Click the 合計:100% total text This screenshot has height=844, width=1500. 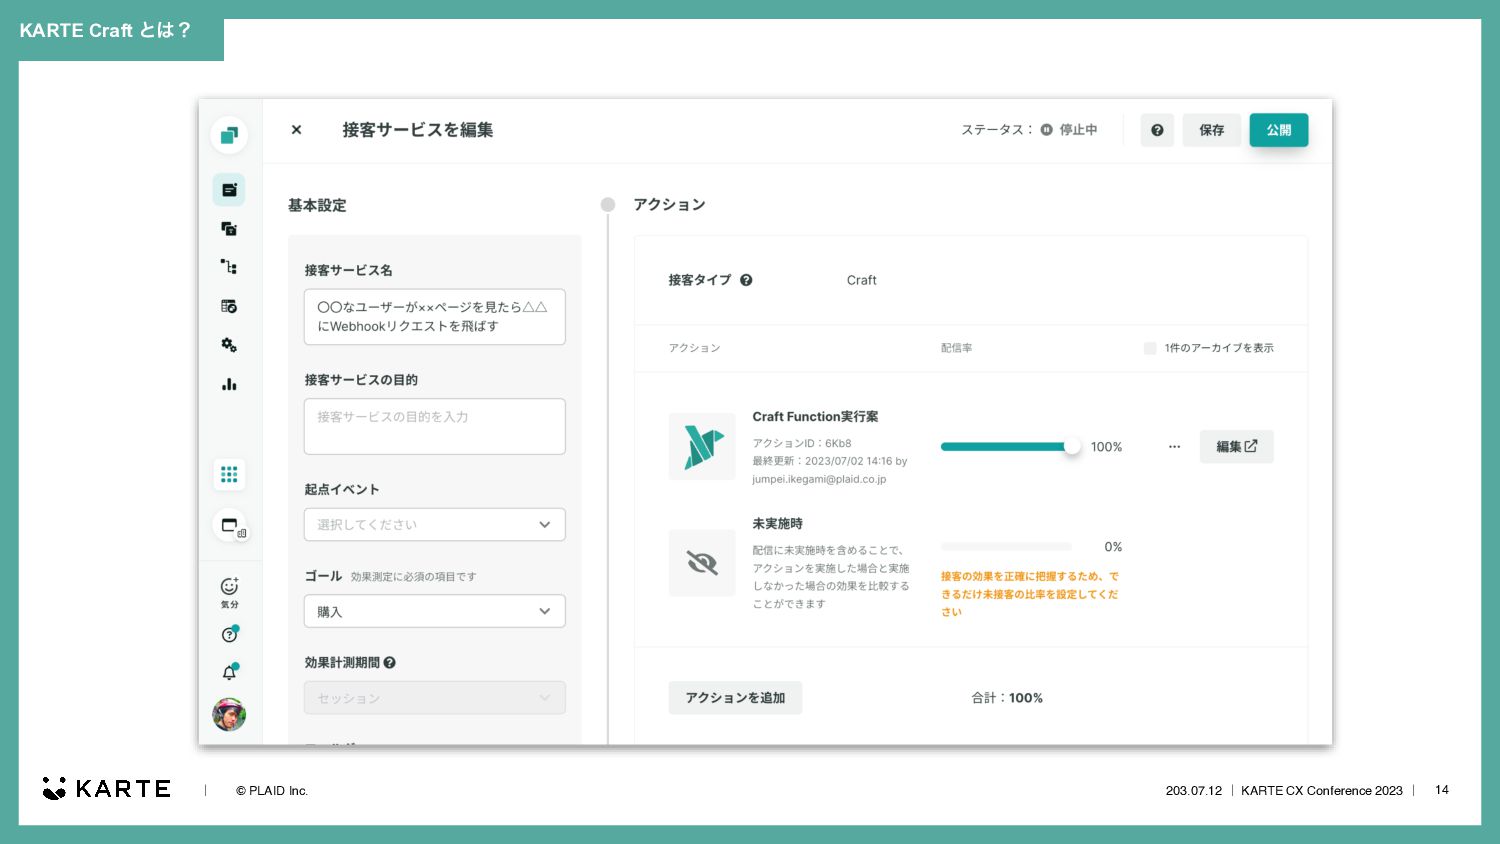1007,698
